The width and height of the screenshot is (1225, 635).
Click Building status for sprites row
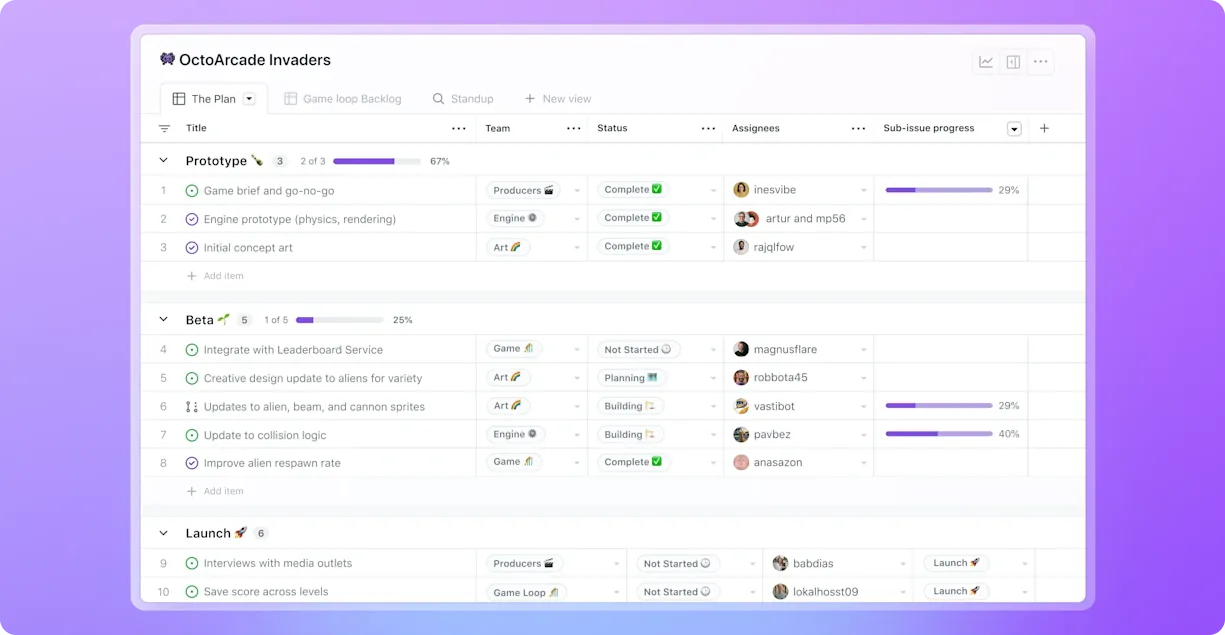pos(629,406)
